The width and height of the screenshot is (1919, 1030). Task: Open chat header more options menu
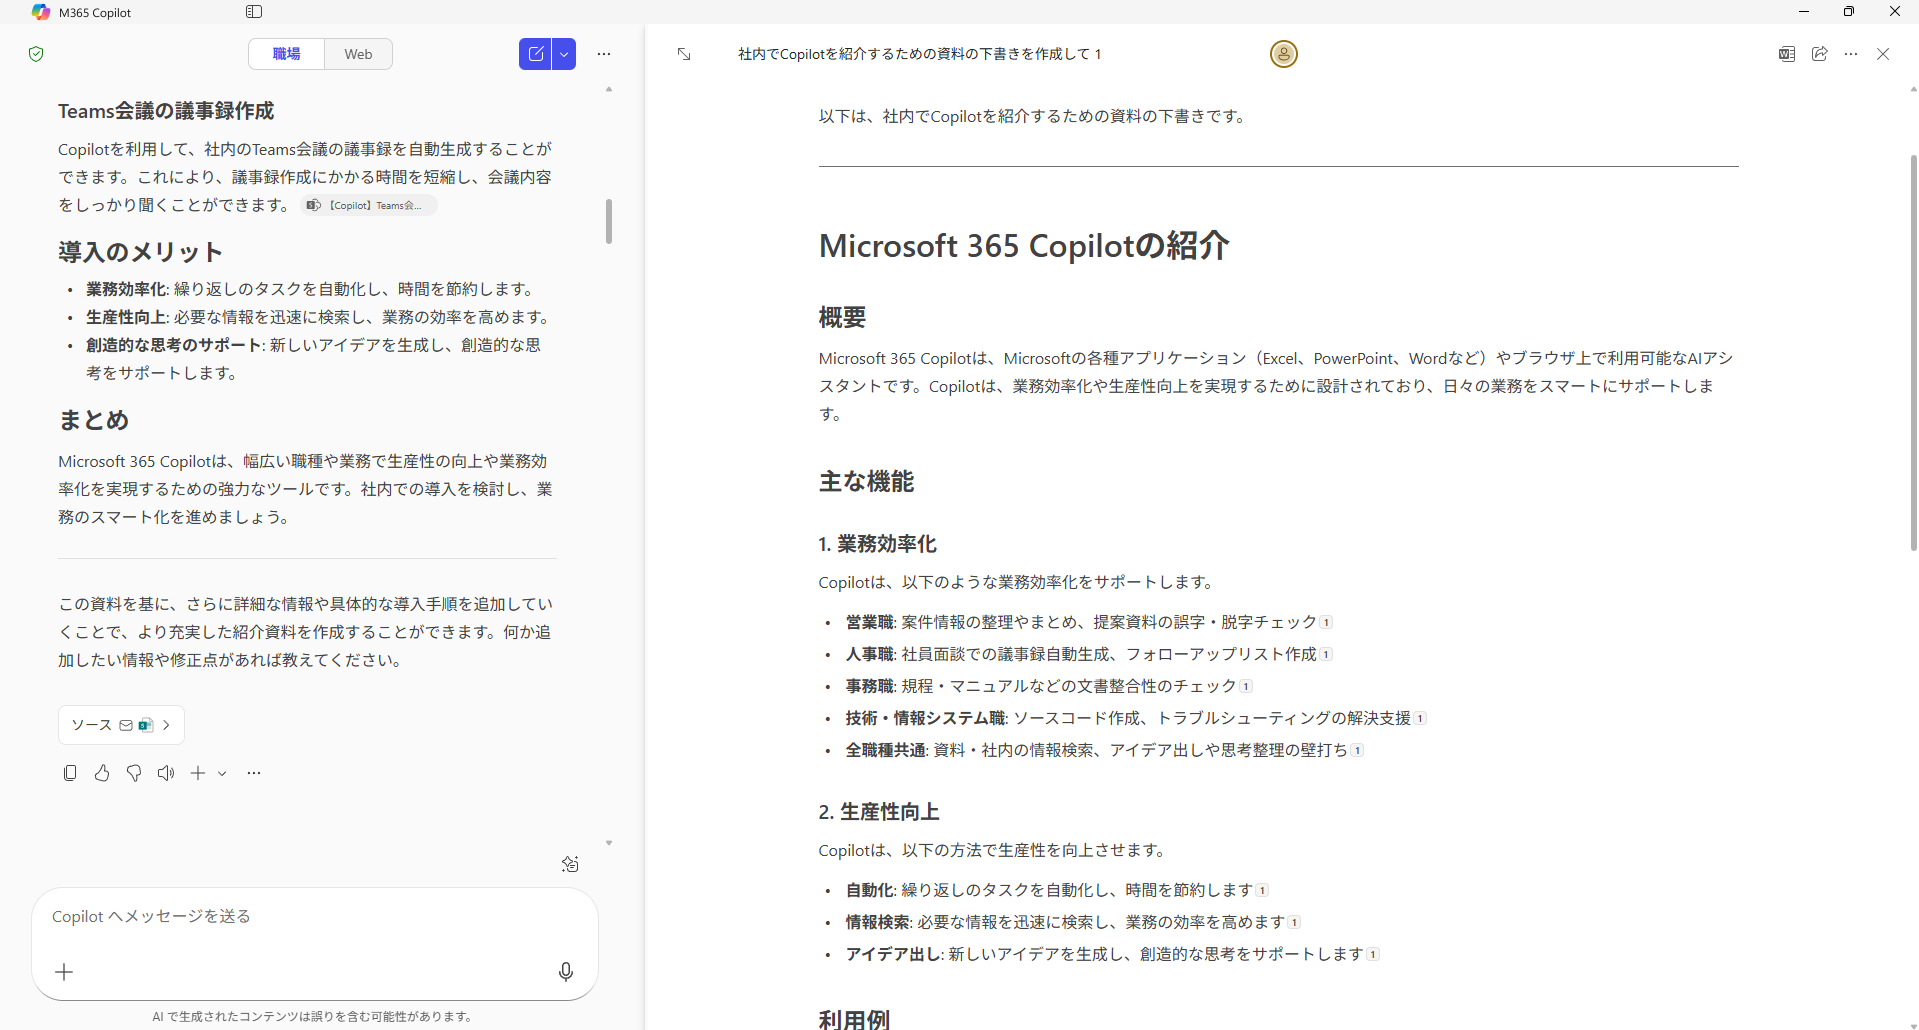click(604, 54)
